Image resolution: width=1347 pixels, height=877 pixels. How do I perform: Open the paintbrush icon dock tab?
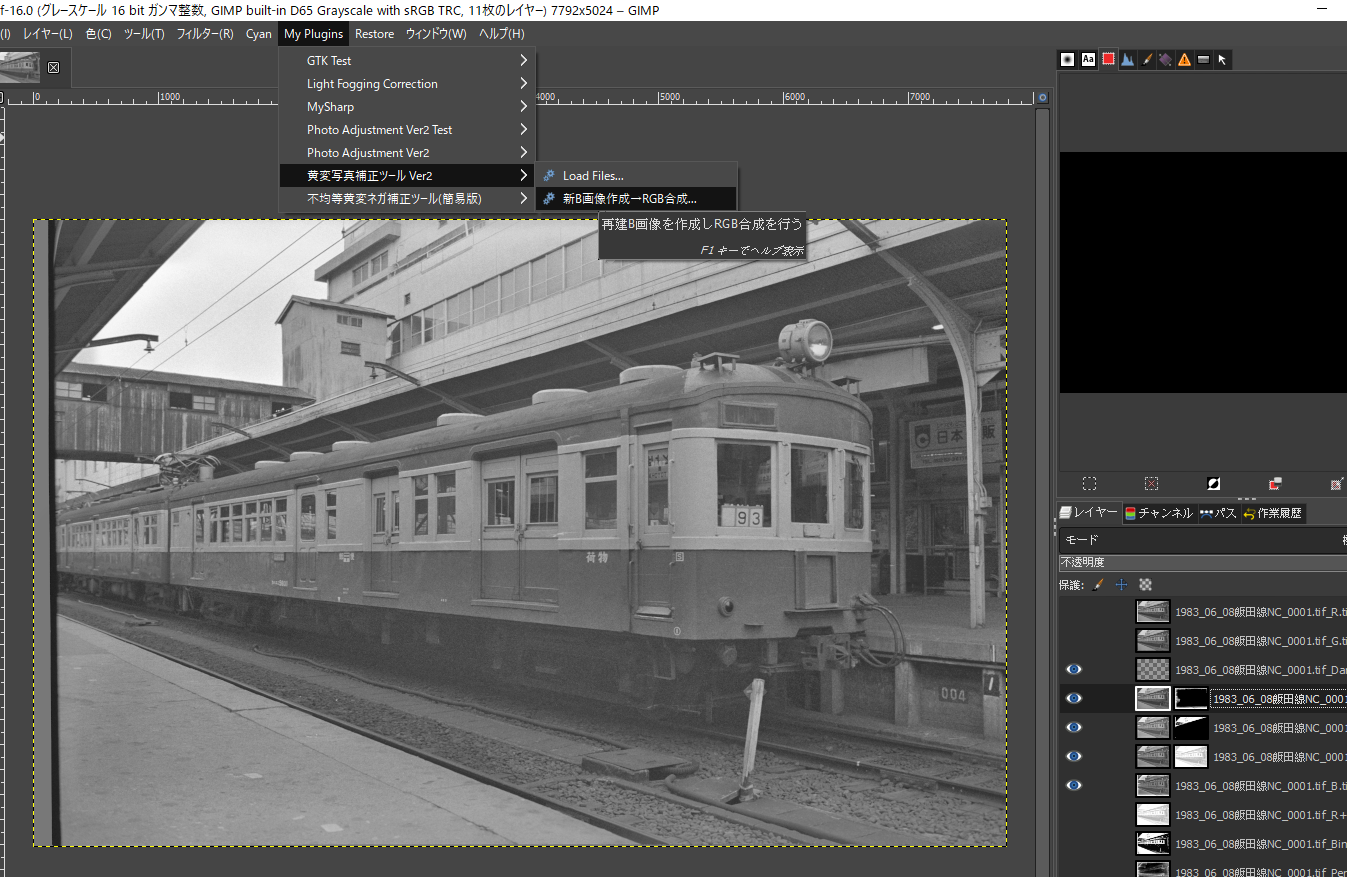1146,59
